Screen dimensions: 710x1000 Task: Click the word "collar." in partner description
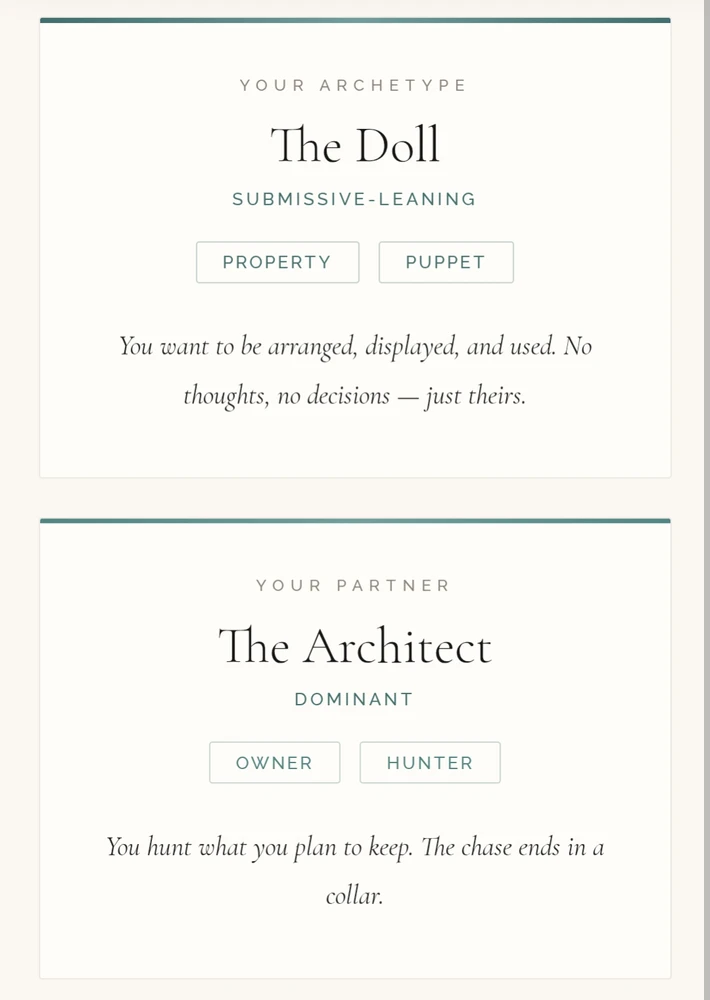pos(354,896)
